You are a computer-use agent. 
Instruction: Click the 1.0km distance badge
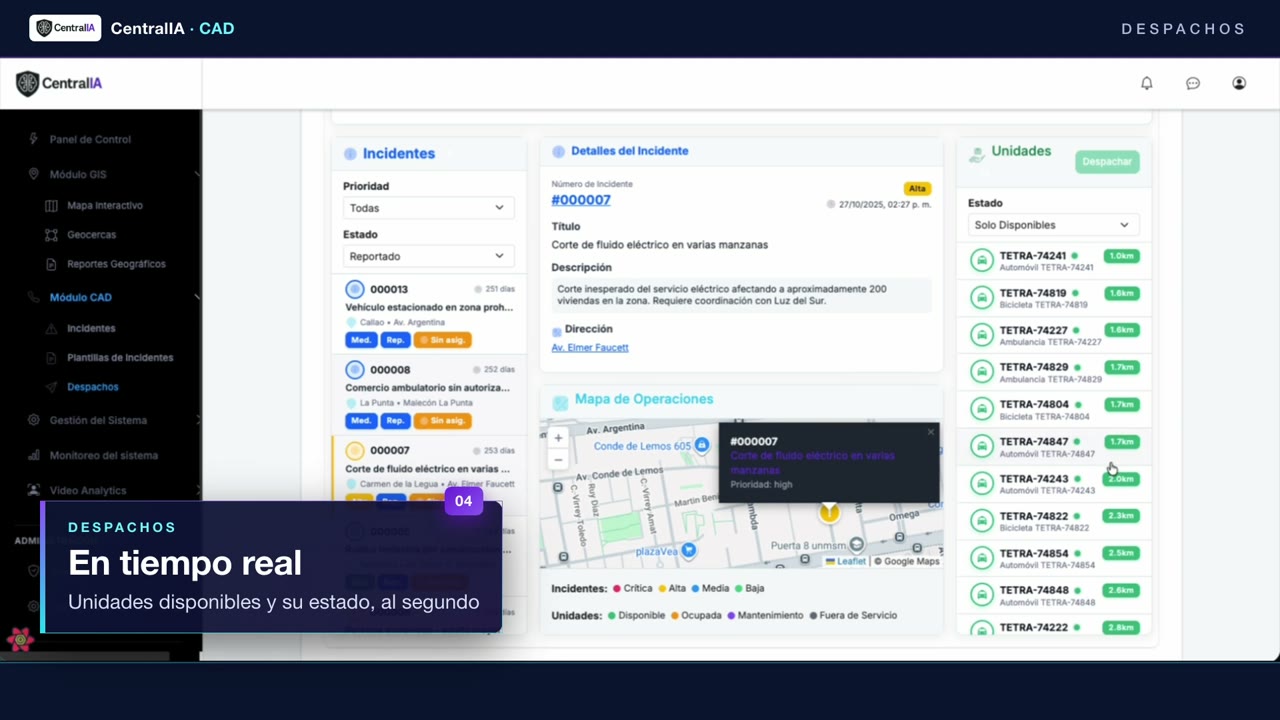(x=1122, y=256)
